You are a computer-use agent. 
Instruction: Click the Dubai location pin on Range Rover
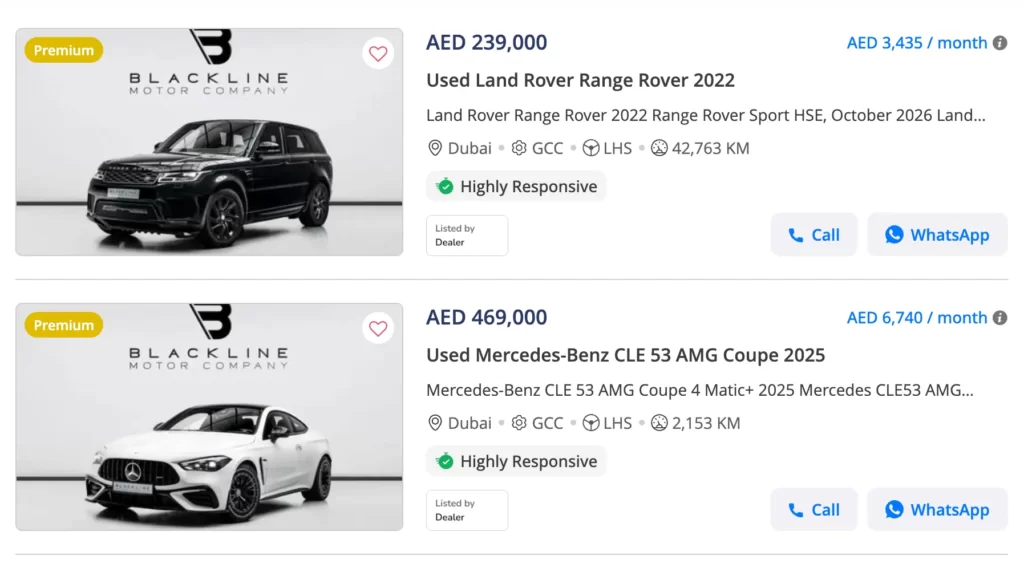[435, 148]
